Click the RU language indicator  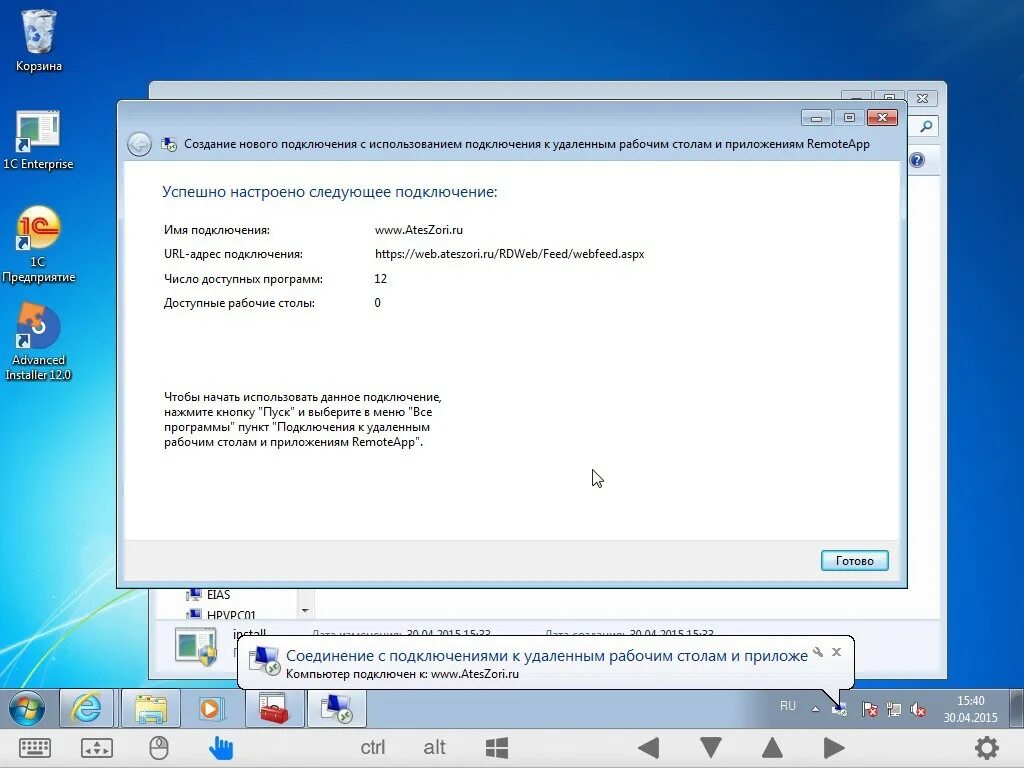coord(788,706)
